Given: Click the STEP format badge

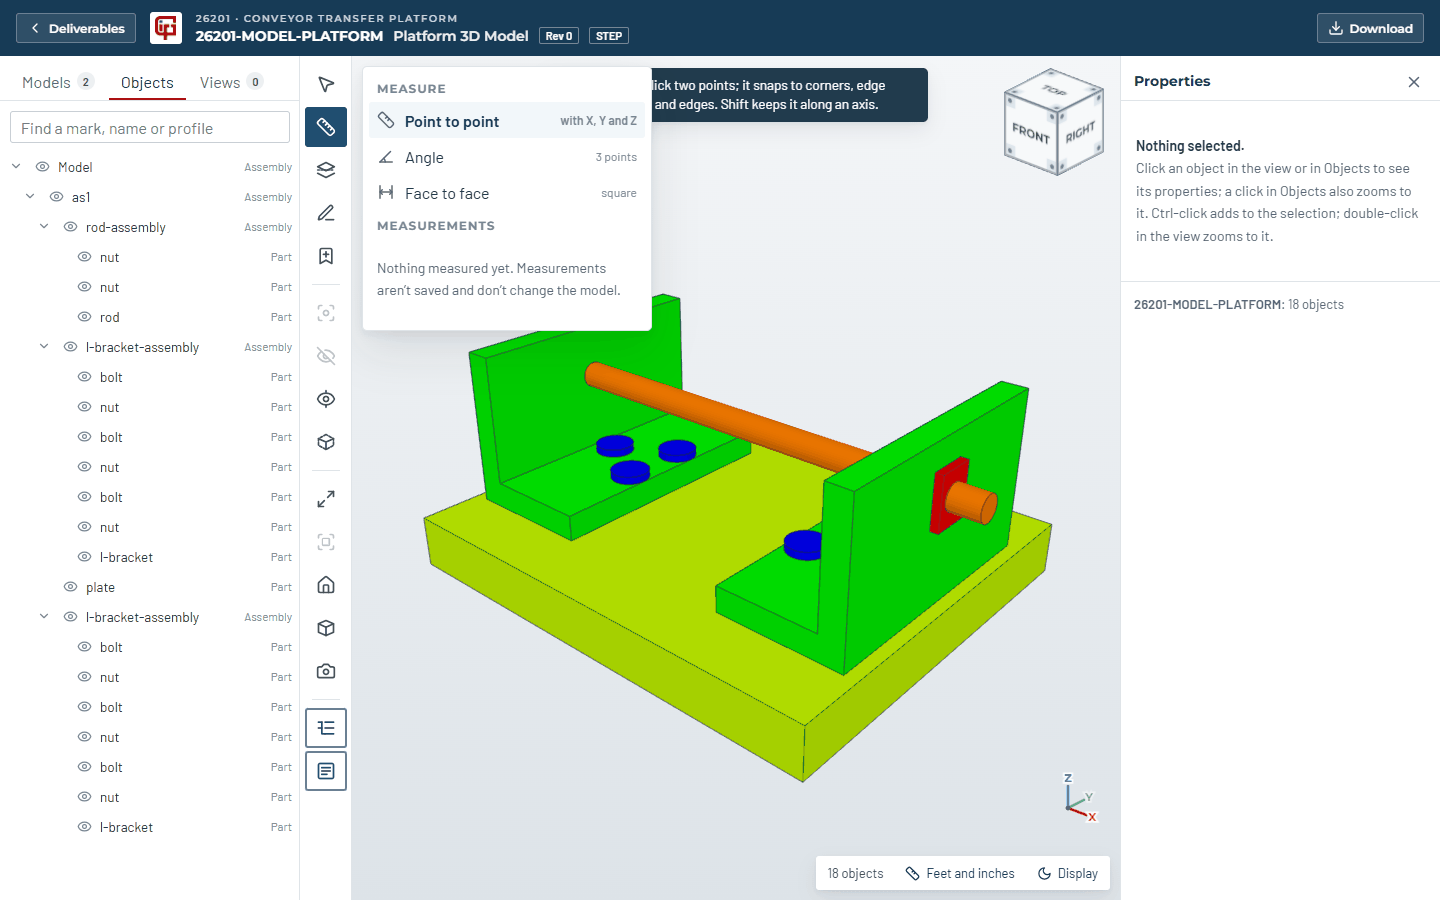Looking at the screenshot, I should click(609, 36).
